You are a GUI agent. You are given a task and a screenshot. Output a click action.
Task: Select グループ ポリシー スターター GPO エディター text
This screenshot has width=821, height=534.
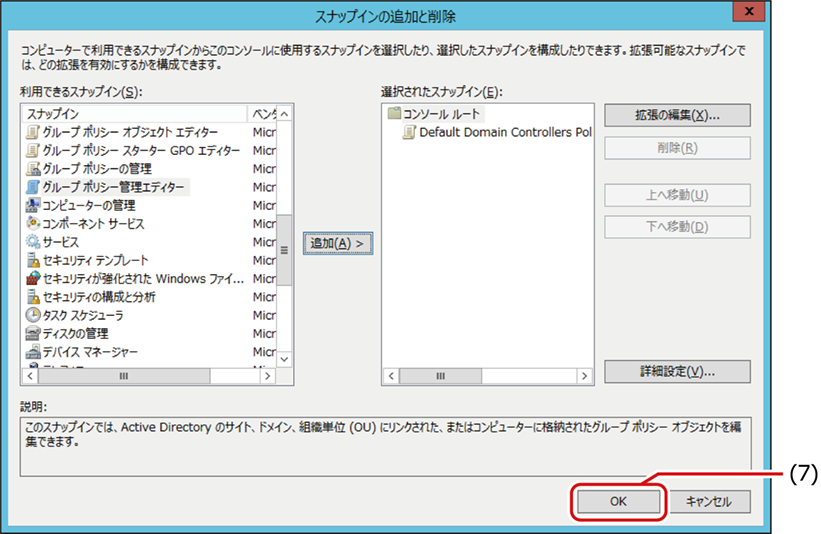pos(141,150)
